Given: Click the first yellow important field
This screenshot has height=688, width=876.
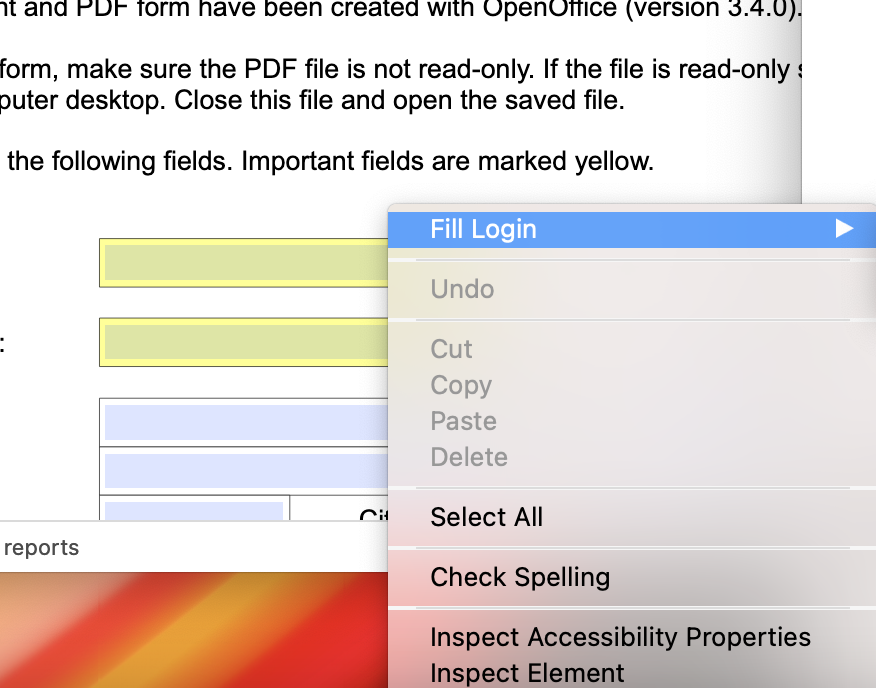Looking at the screenshot, I should pos(240,263).
